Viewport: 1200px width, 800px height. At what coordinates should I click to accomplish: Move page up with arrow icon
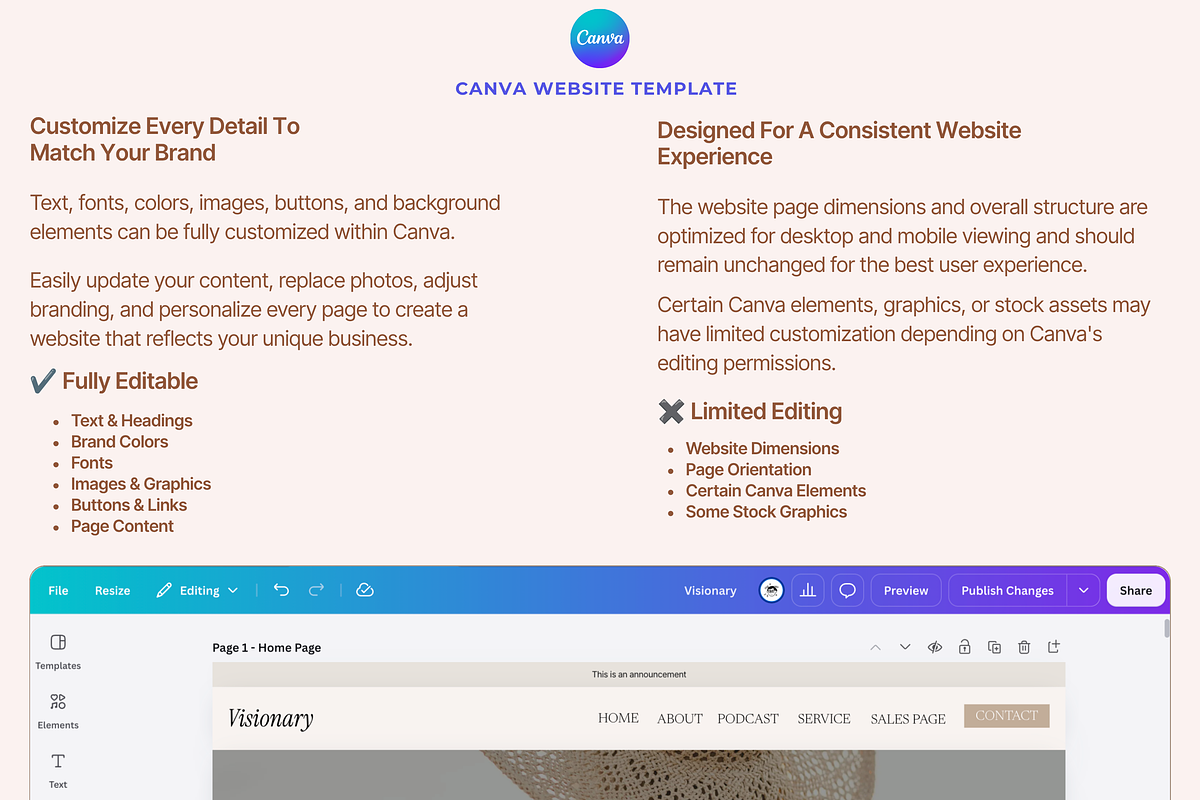875,647
